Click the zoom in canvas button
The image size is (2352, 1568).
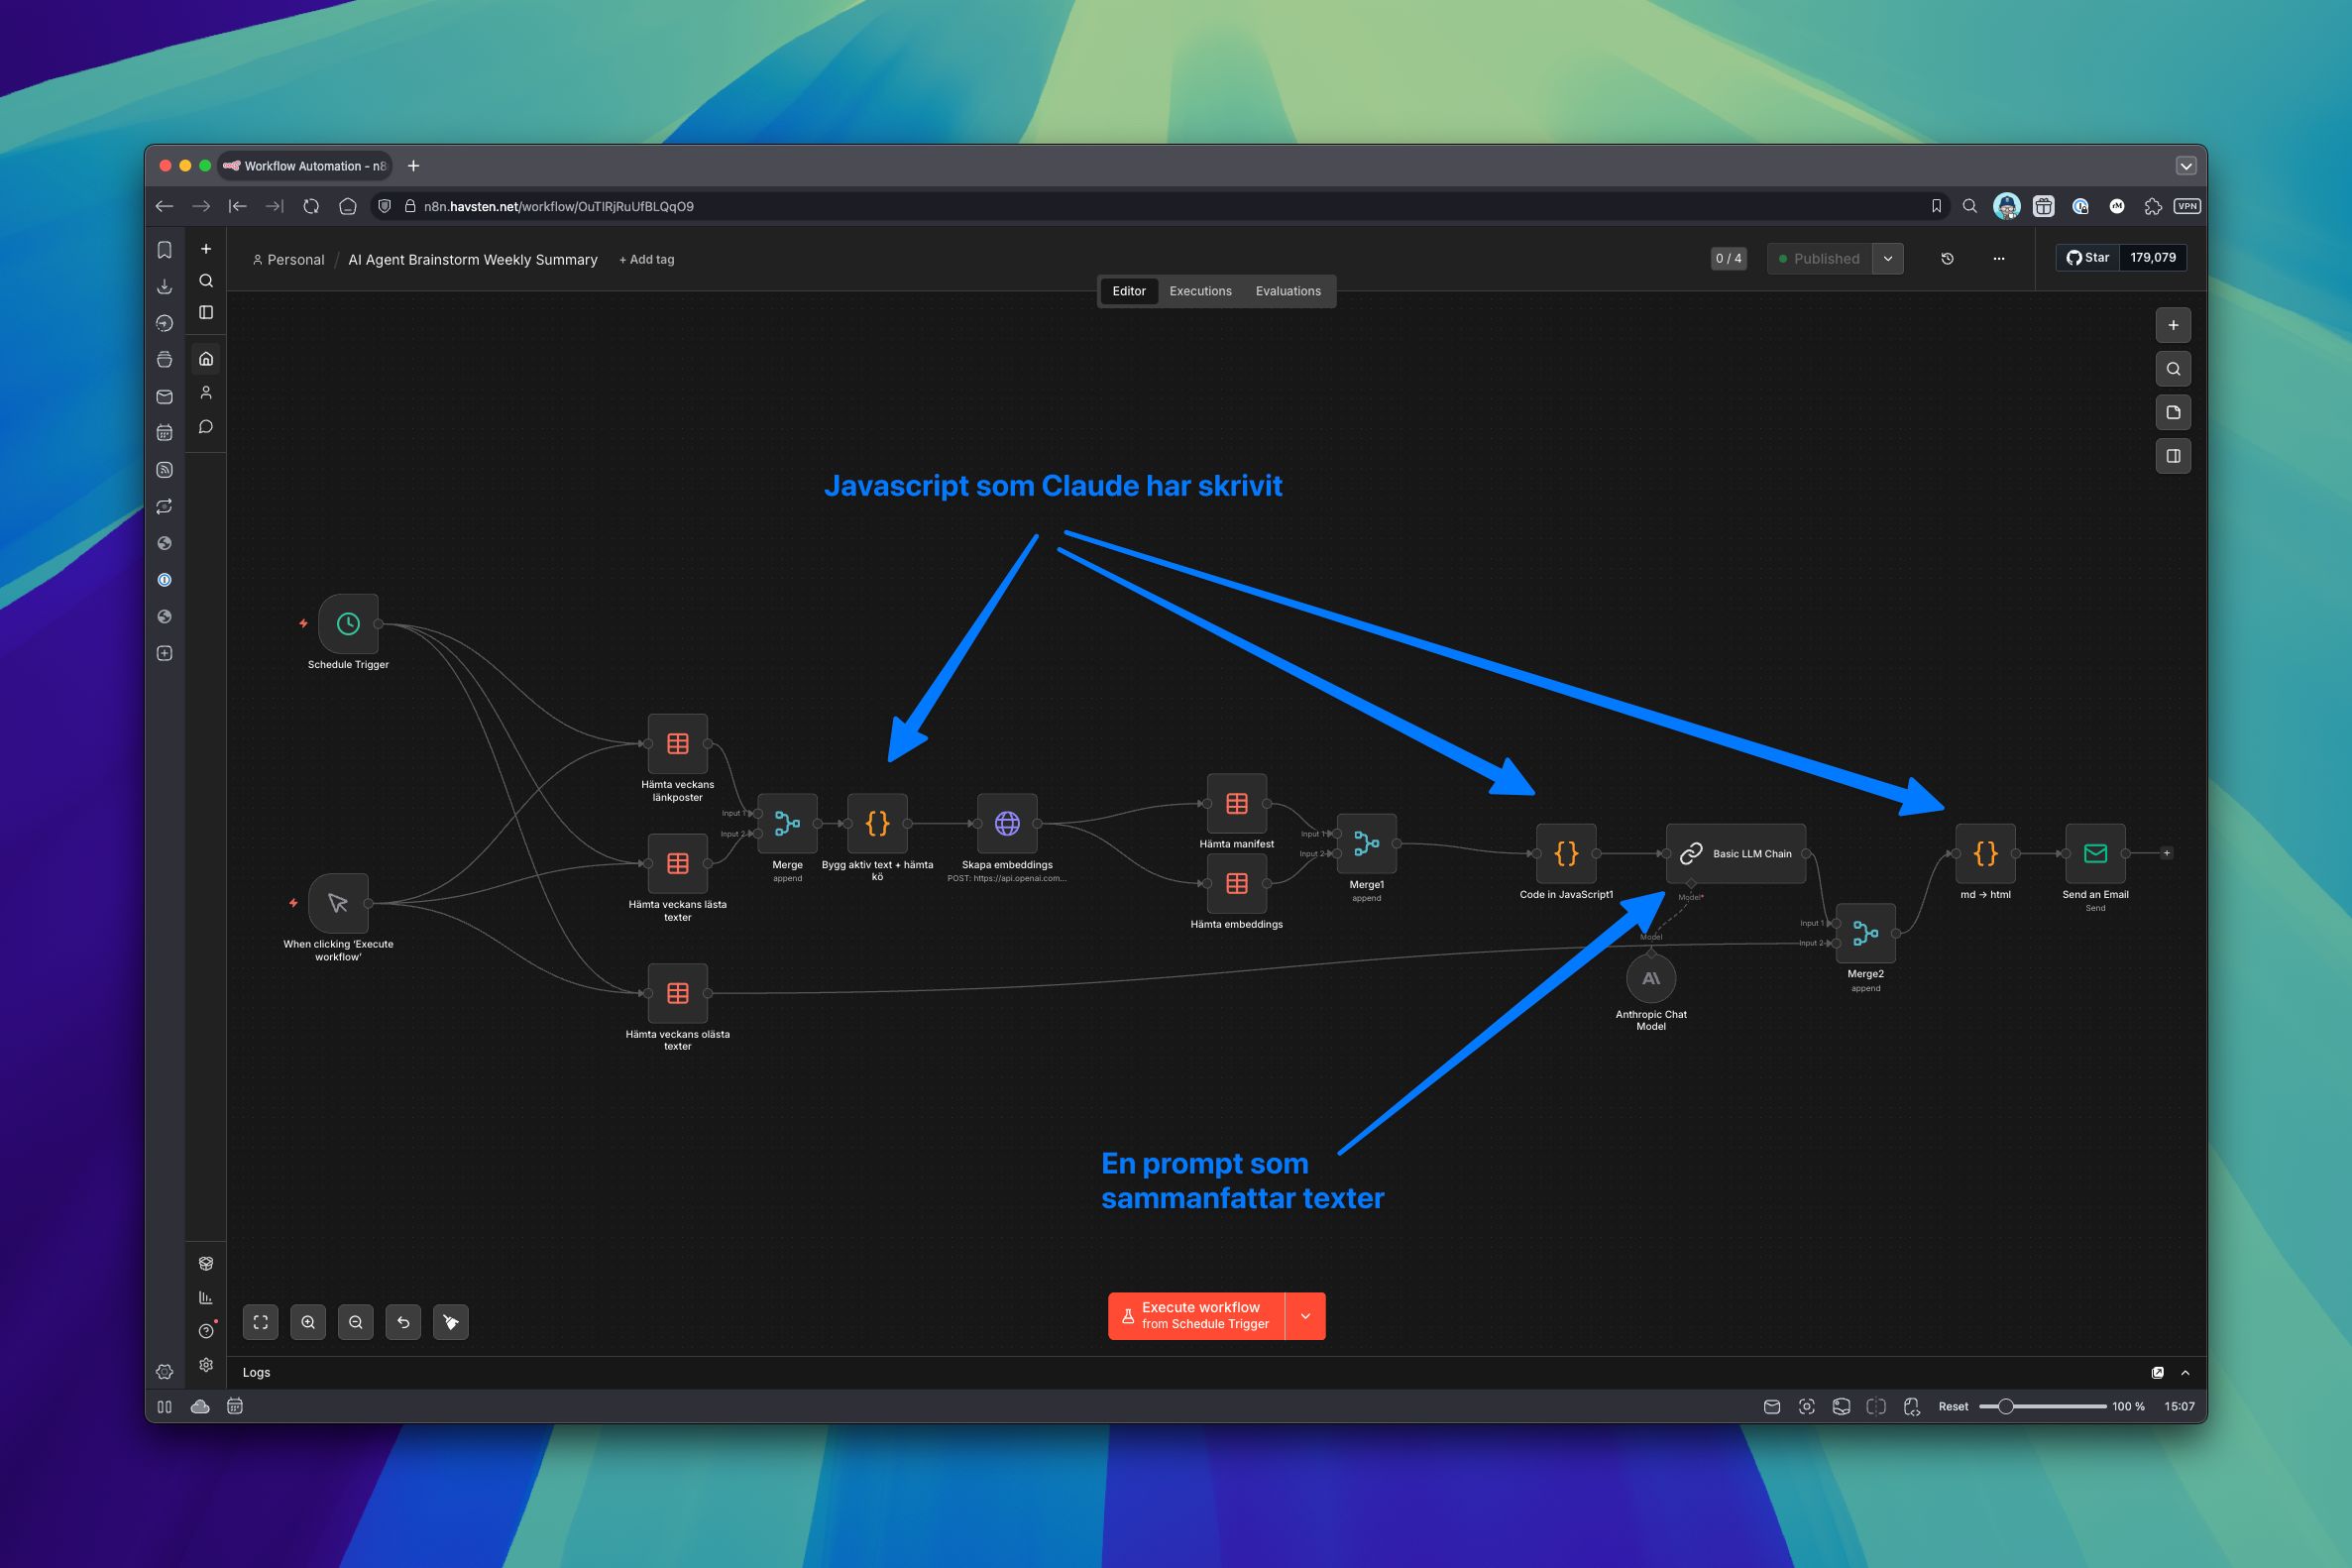(x=308, y=1322)
